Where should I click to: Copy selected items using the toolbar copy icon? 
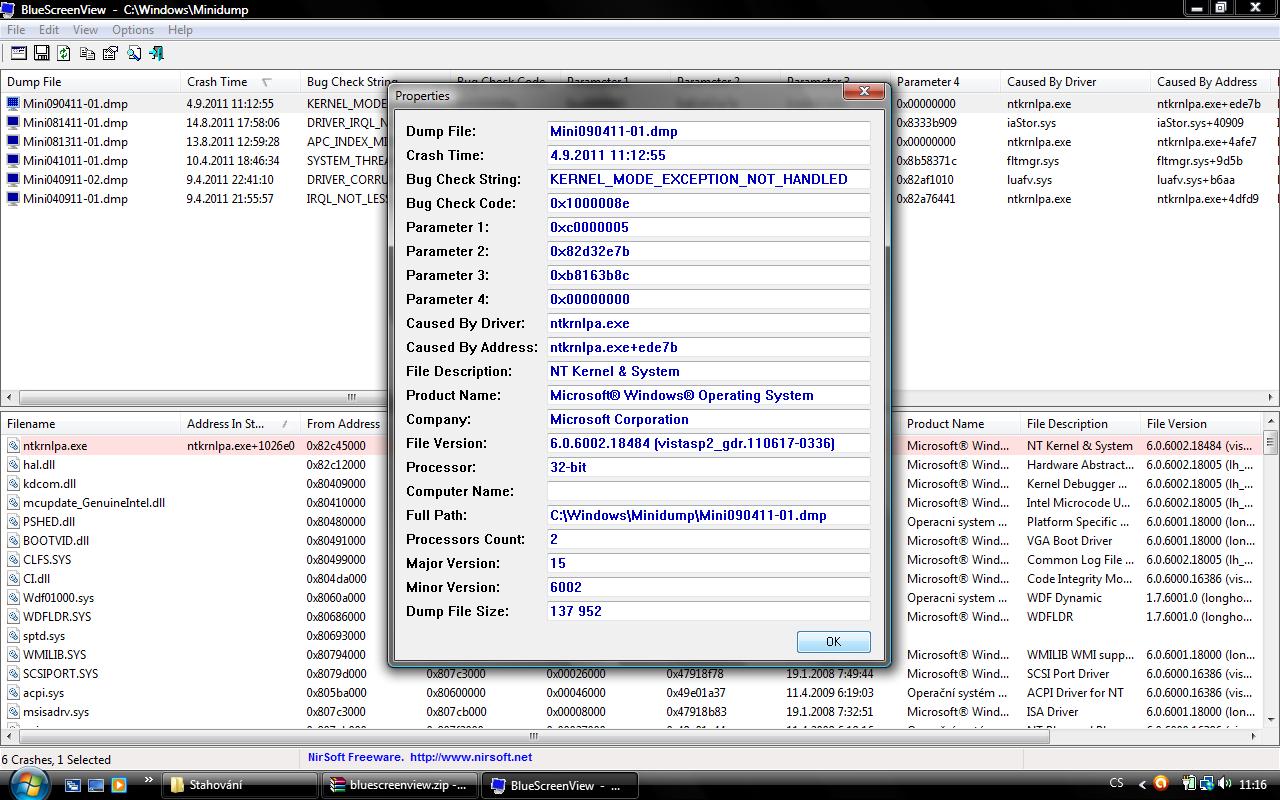coord(87,53)
